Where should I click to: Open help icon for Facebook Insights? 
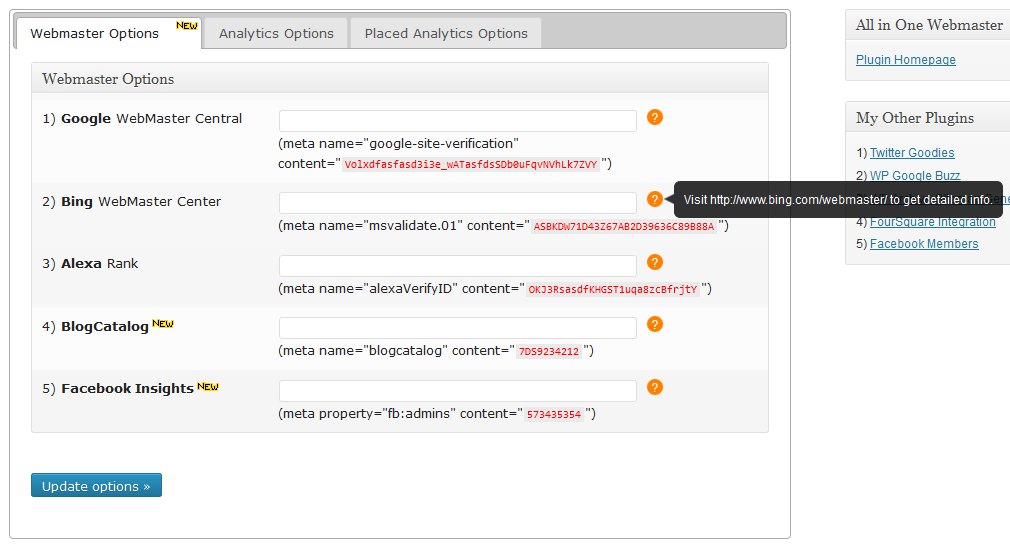654,387
